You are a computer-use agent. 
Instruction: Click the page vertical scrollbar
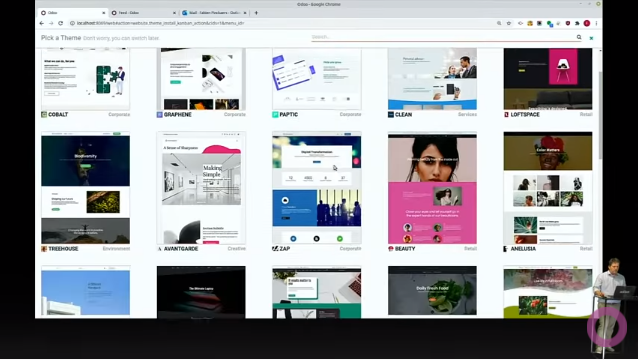point(600,115)
